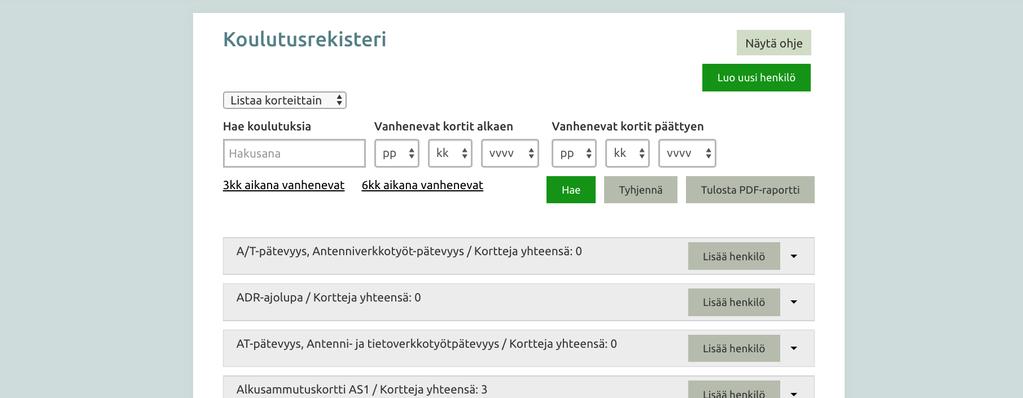
Task: Follow the 6kk aikana vanhenevat link
Action: [422, 185]
